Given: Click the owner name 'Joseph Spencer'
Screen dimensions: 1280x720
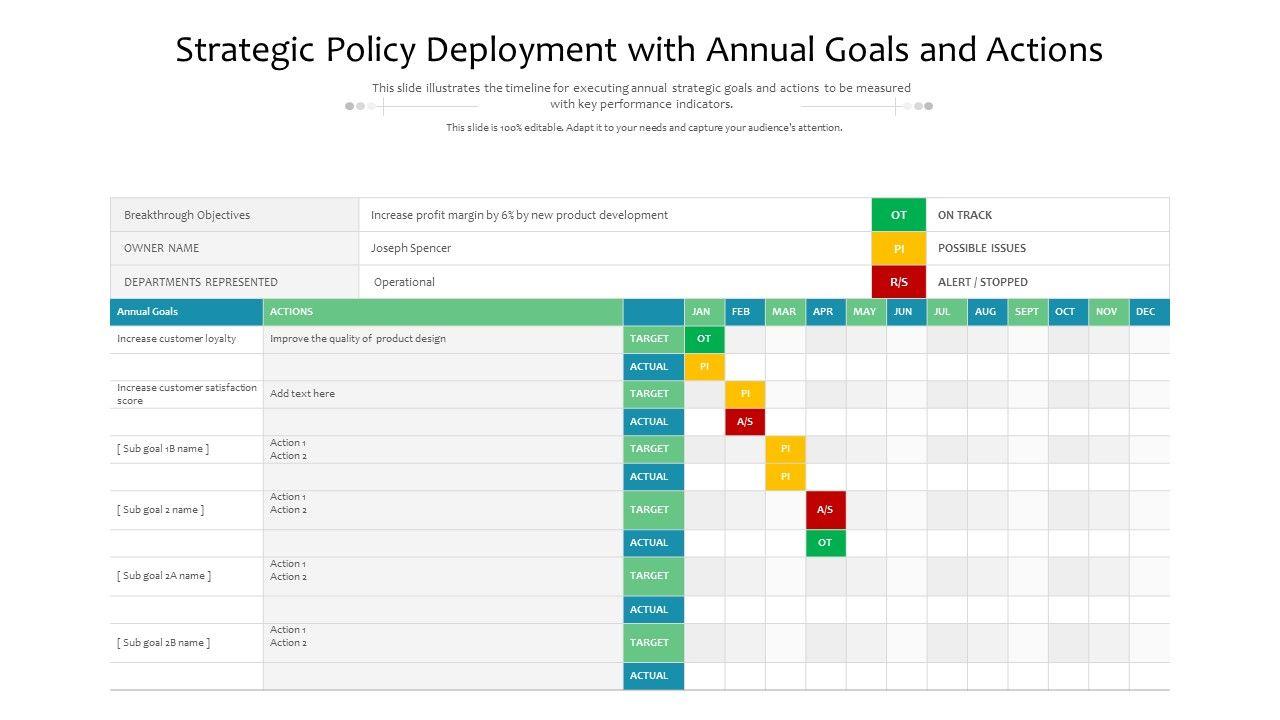Looking at the screenshot, I should 411,248.
